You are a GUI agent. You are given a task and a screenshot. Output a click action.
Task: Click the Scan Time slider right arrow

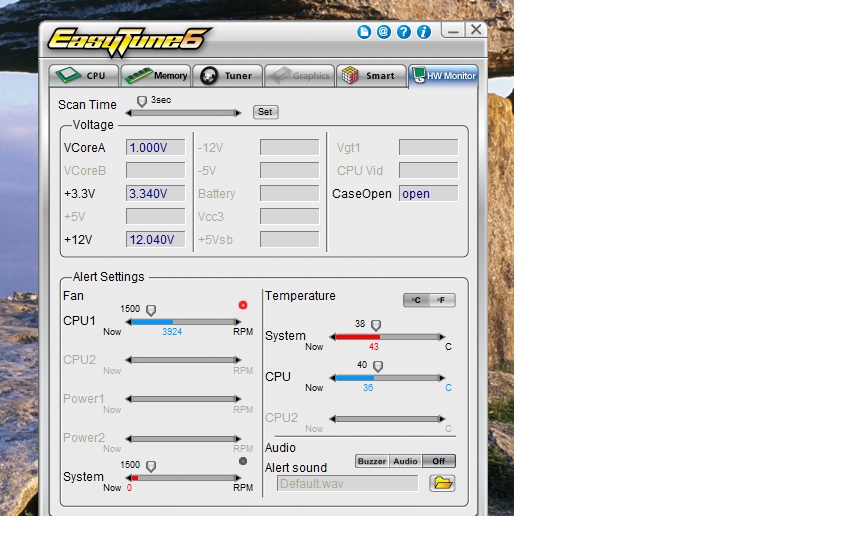click(x=237, y=113)
